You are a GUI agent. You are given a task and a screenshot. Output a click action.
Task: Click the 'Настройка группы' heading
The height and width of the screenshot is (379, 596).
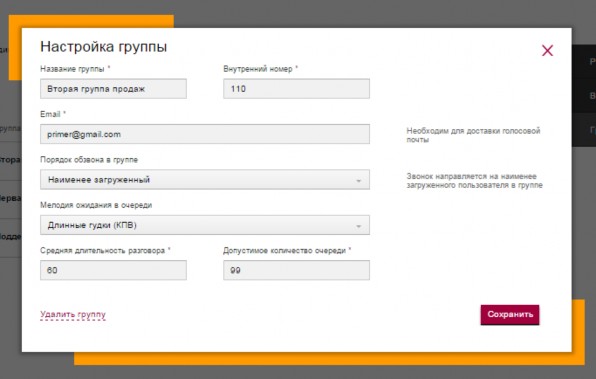(103, 47)
